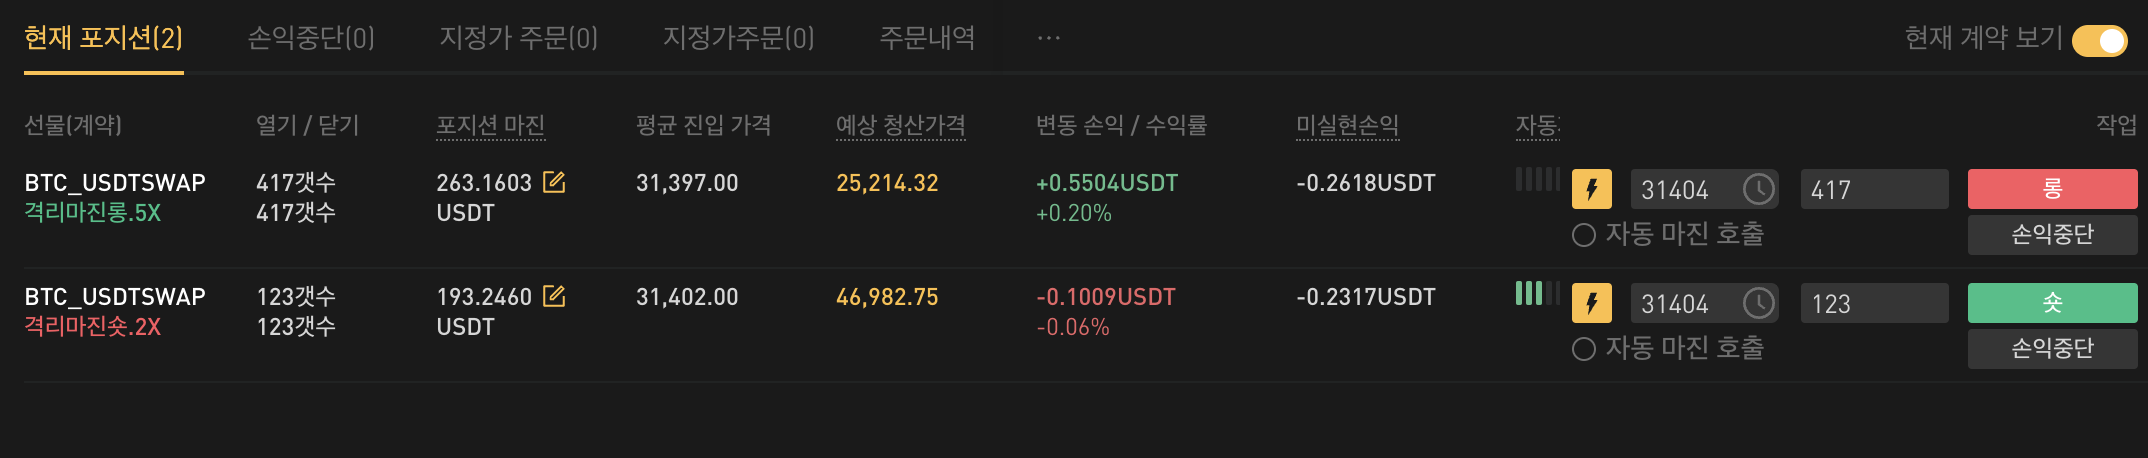Edit position margin for the short position
2148x458 pixels.
tap(554, 296)
